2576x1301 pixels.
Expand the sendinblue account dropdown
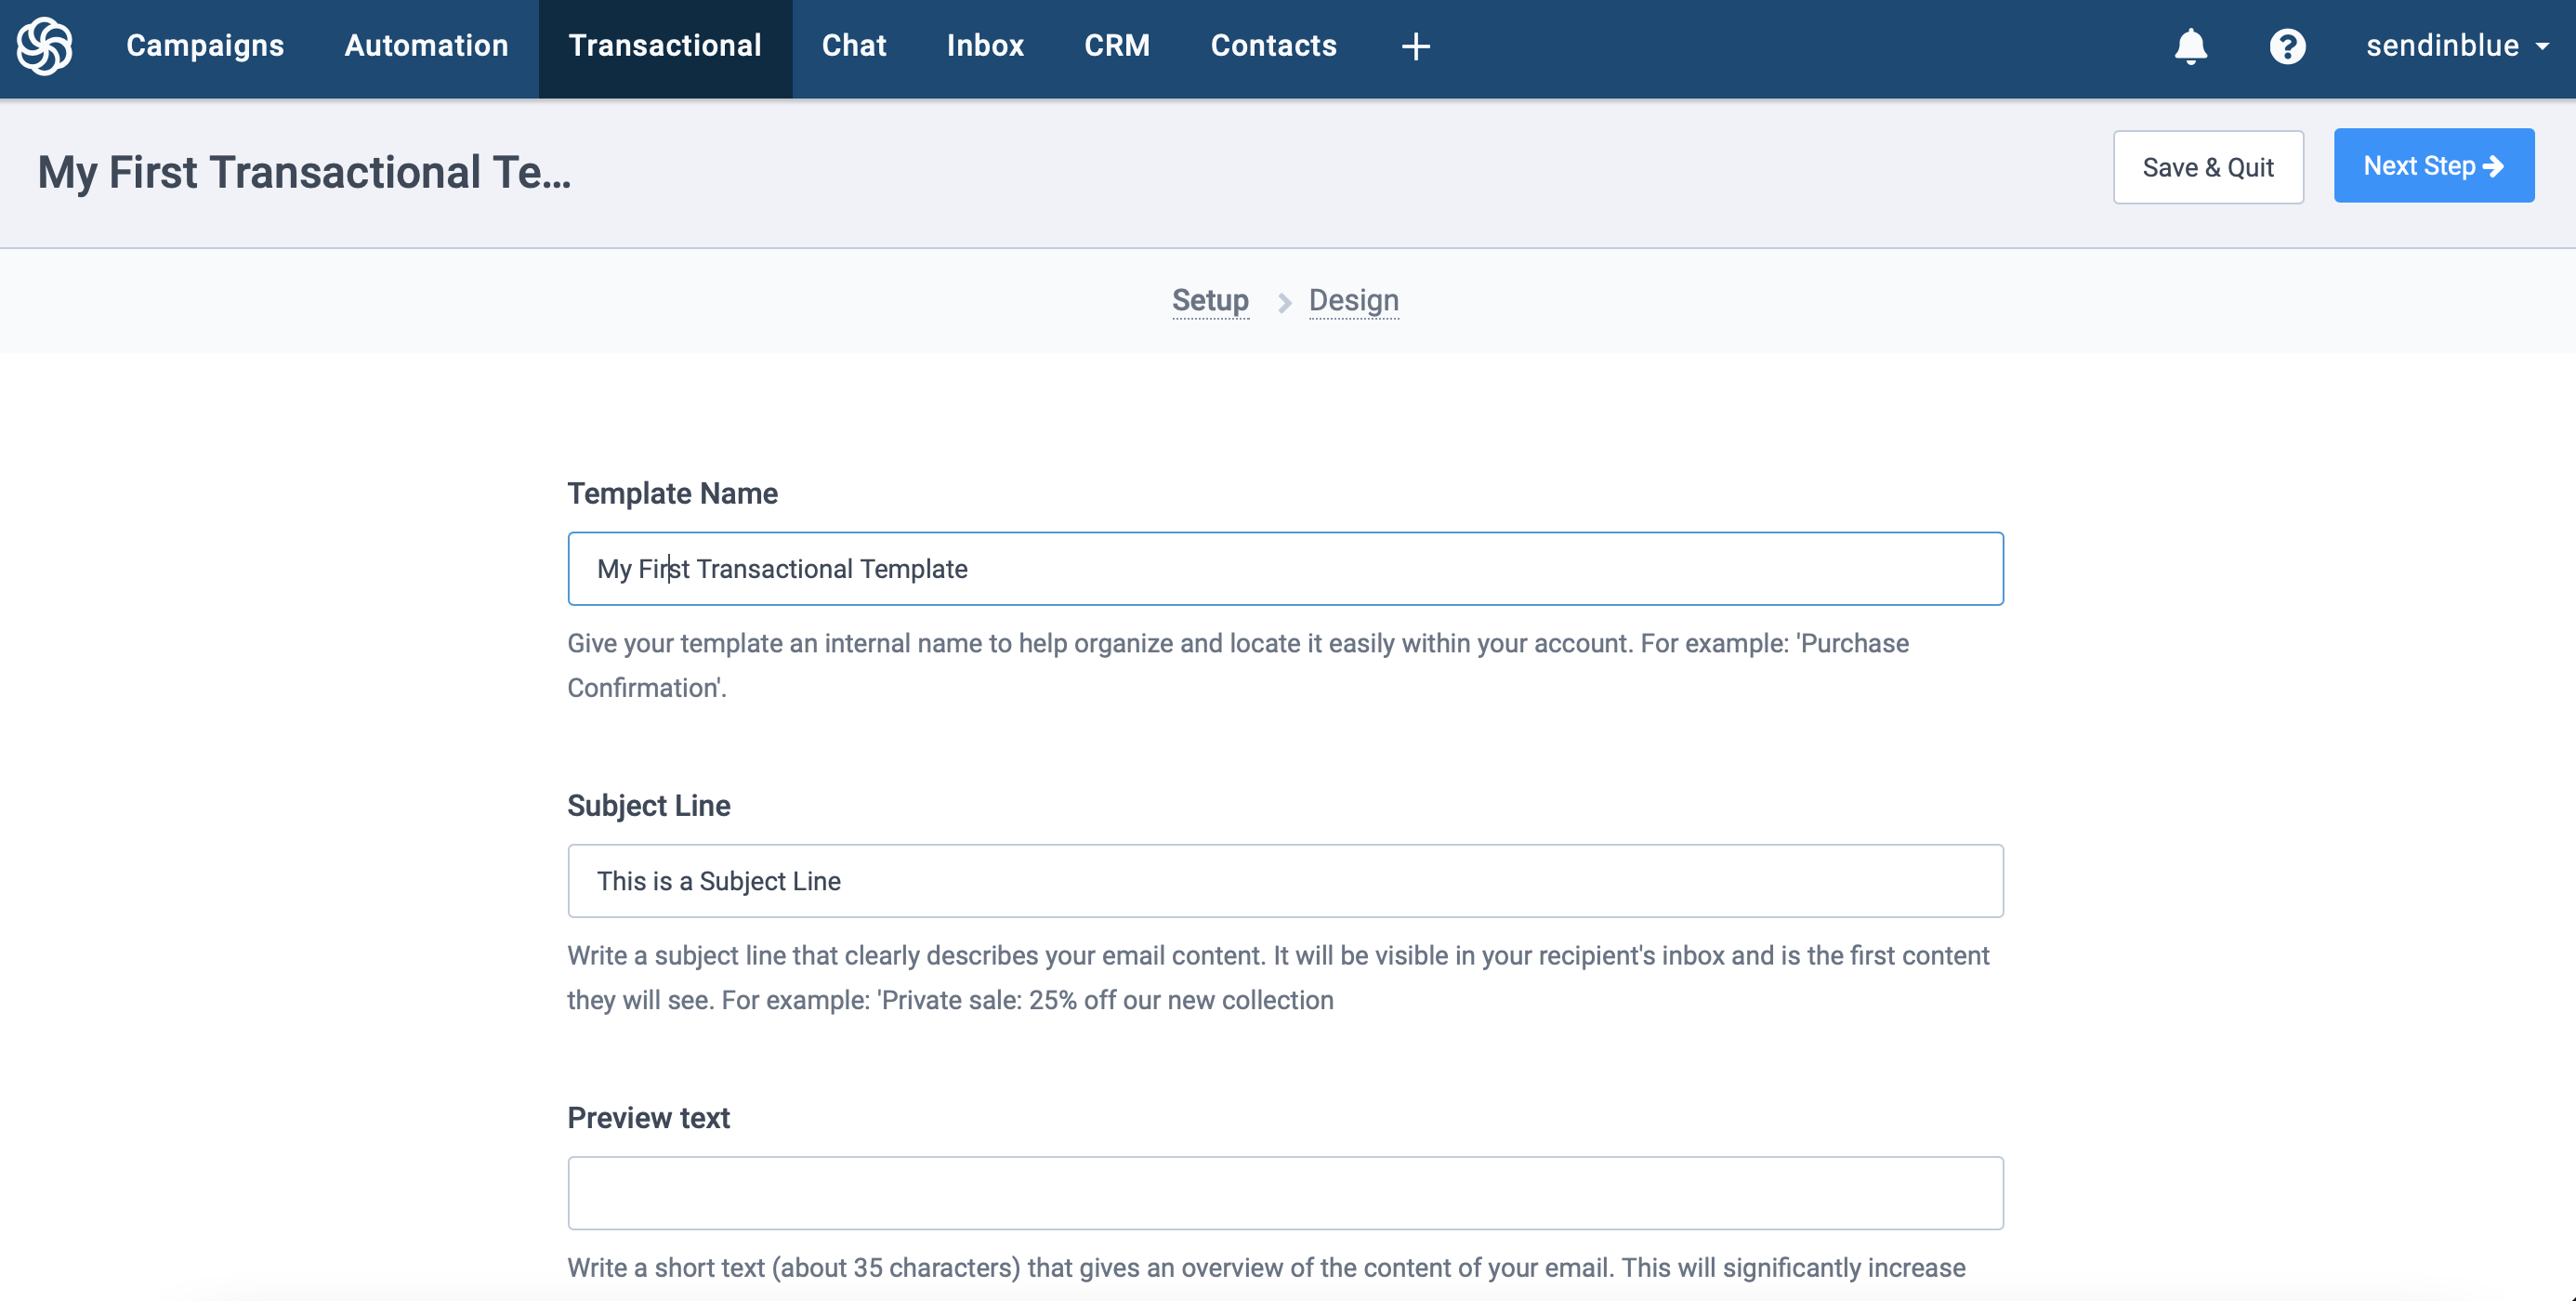tap(2456, 46)
